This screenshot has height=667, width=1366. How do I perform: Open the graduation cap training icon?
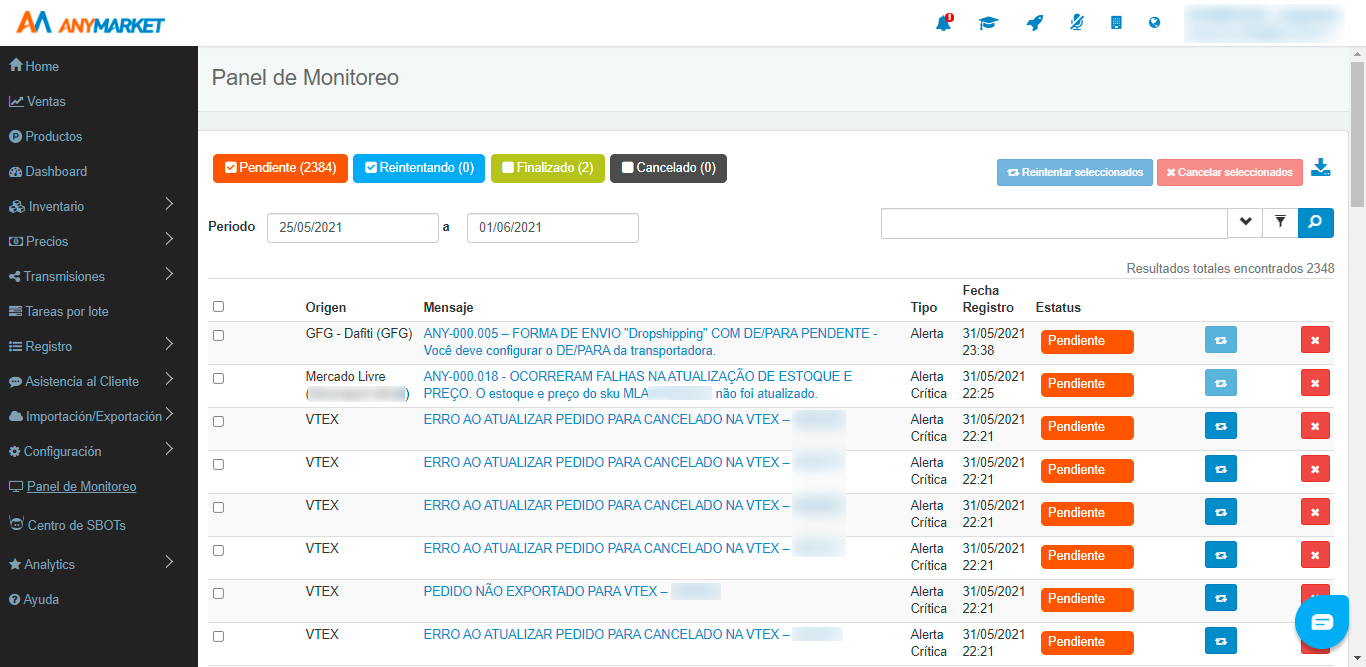click(988, 23)
